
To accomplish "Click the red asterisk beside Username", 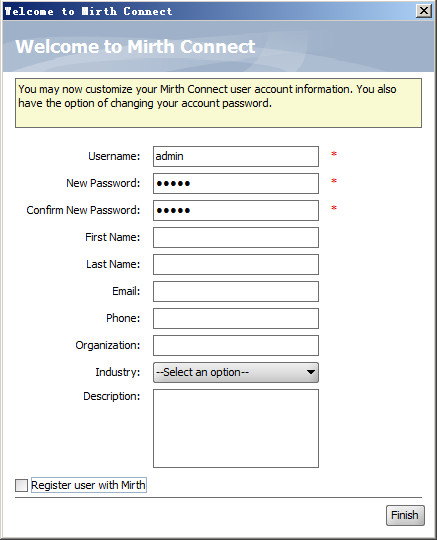I will tap(334, 154).
